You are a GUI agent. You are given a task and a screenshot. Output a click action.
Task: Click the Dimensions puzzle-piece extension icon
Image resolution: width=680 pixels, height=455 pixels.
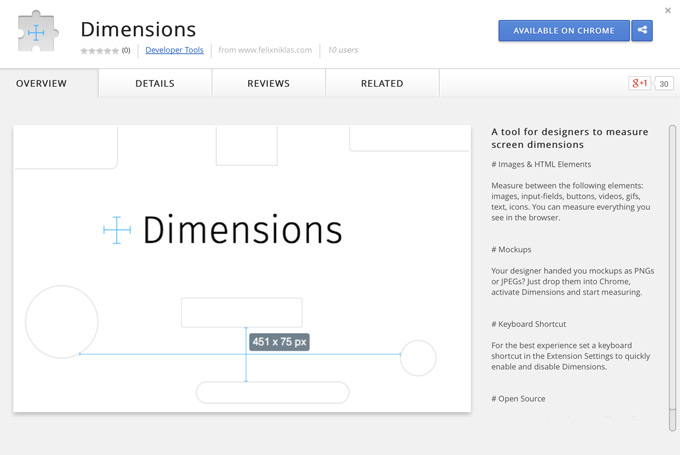pyautogui.click(x=38, y=32)
